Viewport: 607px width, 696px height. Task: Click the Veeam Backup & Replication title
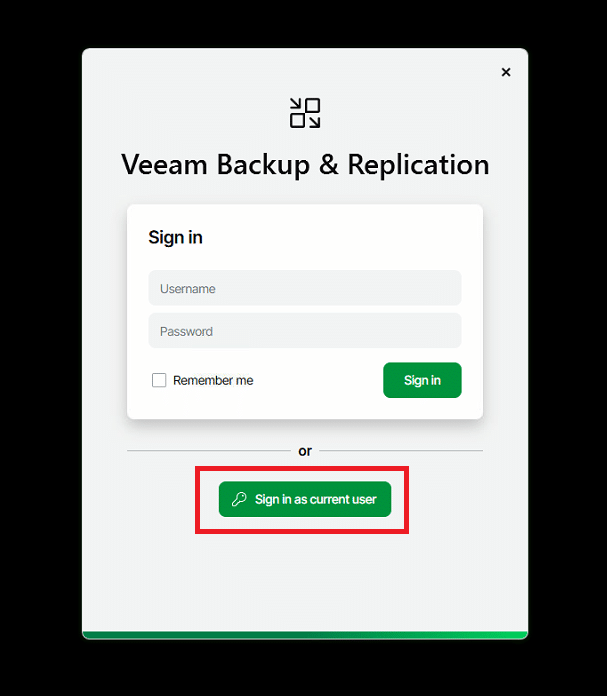[x=305, y=165]
